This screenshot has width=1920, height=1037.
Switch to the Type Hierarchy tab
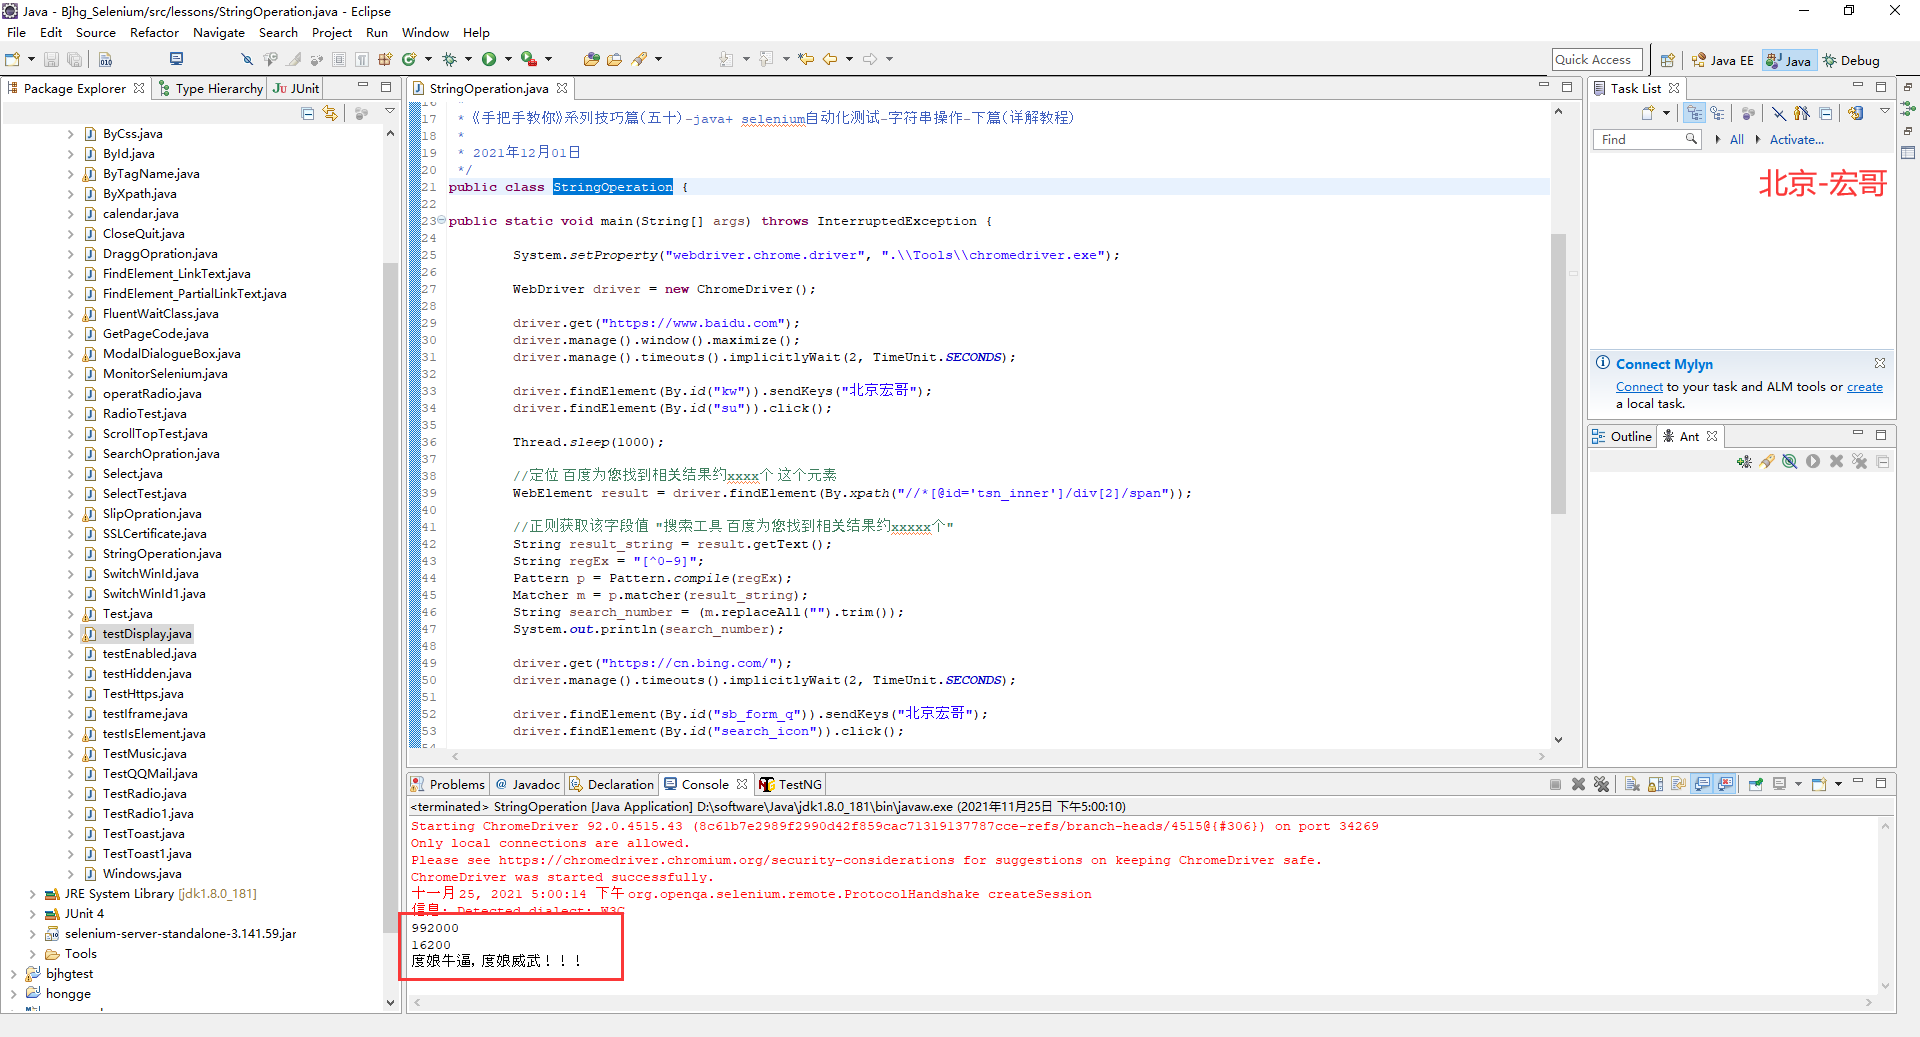(210, 88)
